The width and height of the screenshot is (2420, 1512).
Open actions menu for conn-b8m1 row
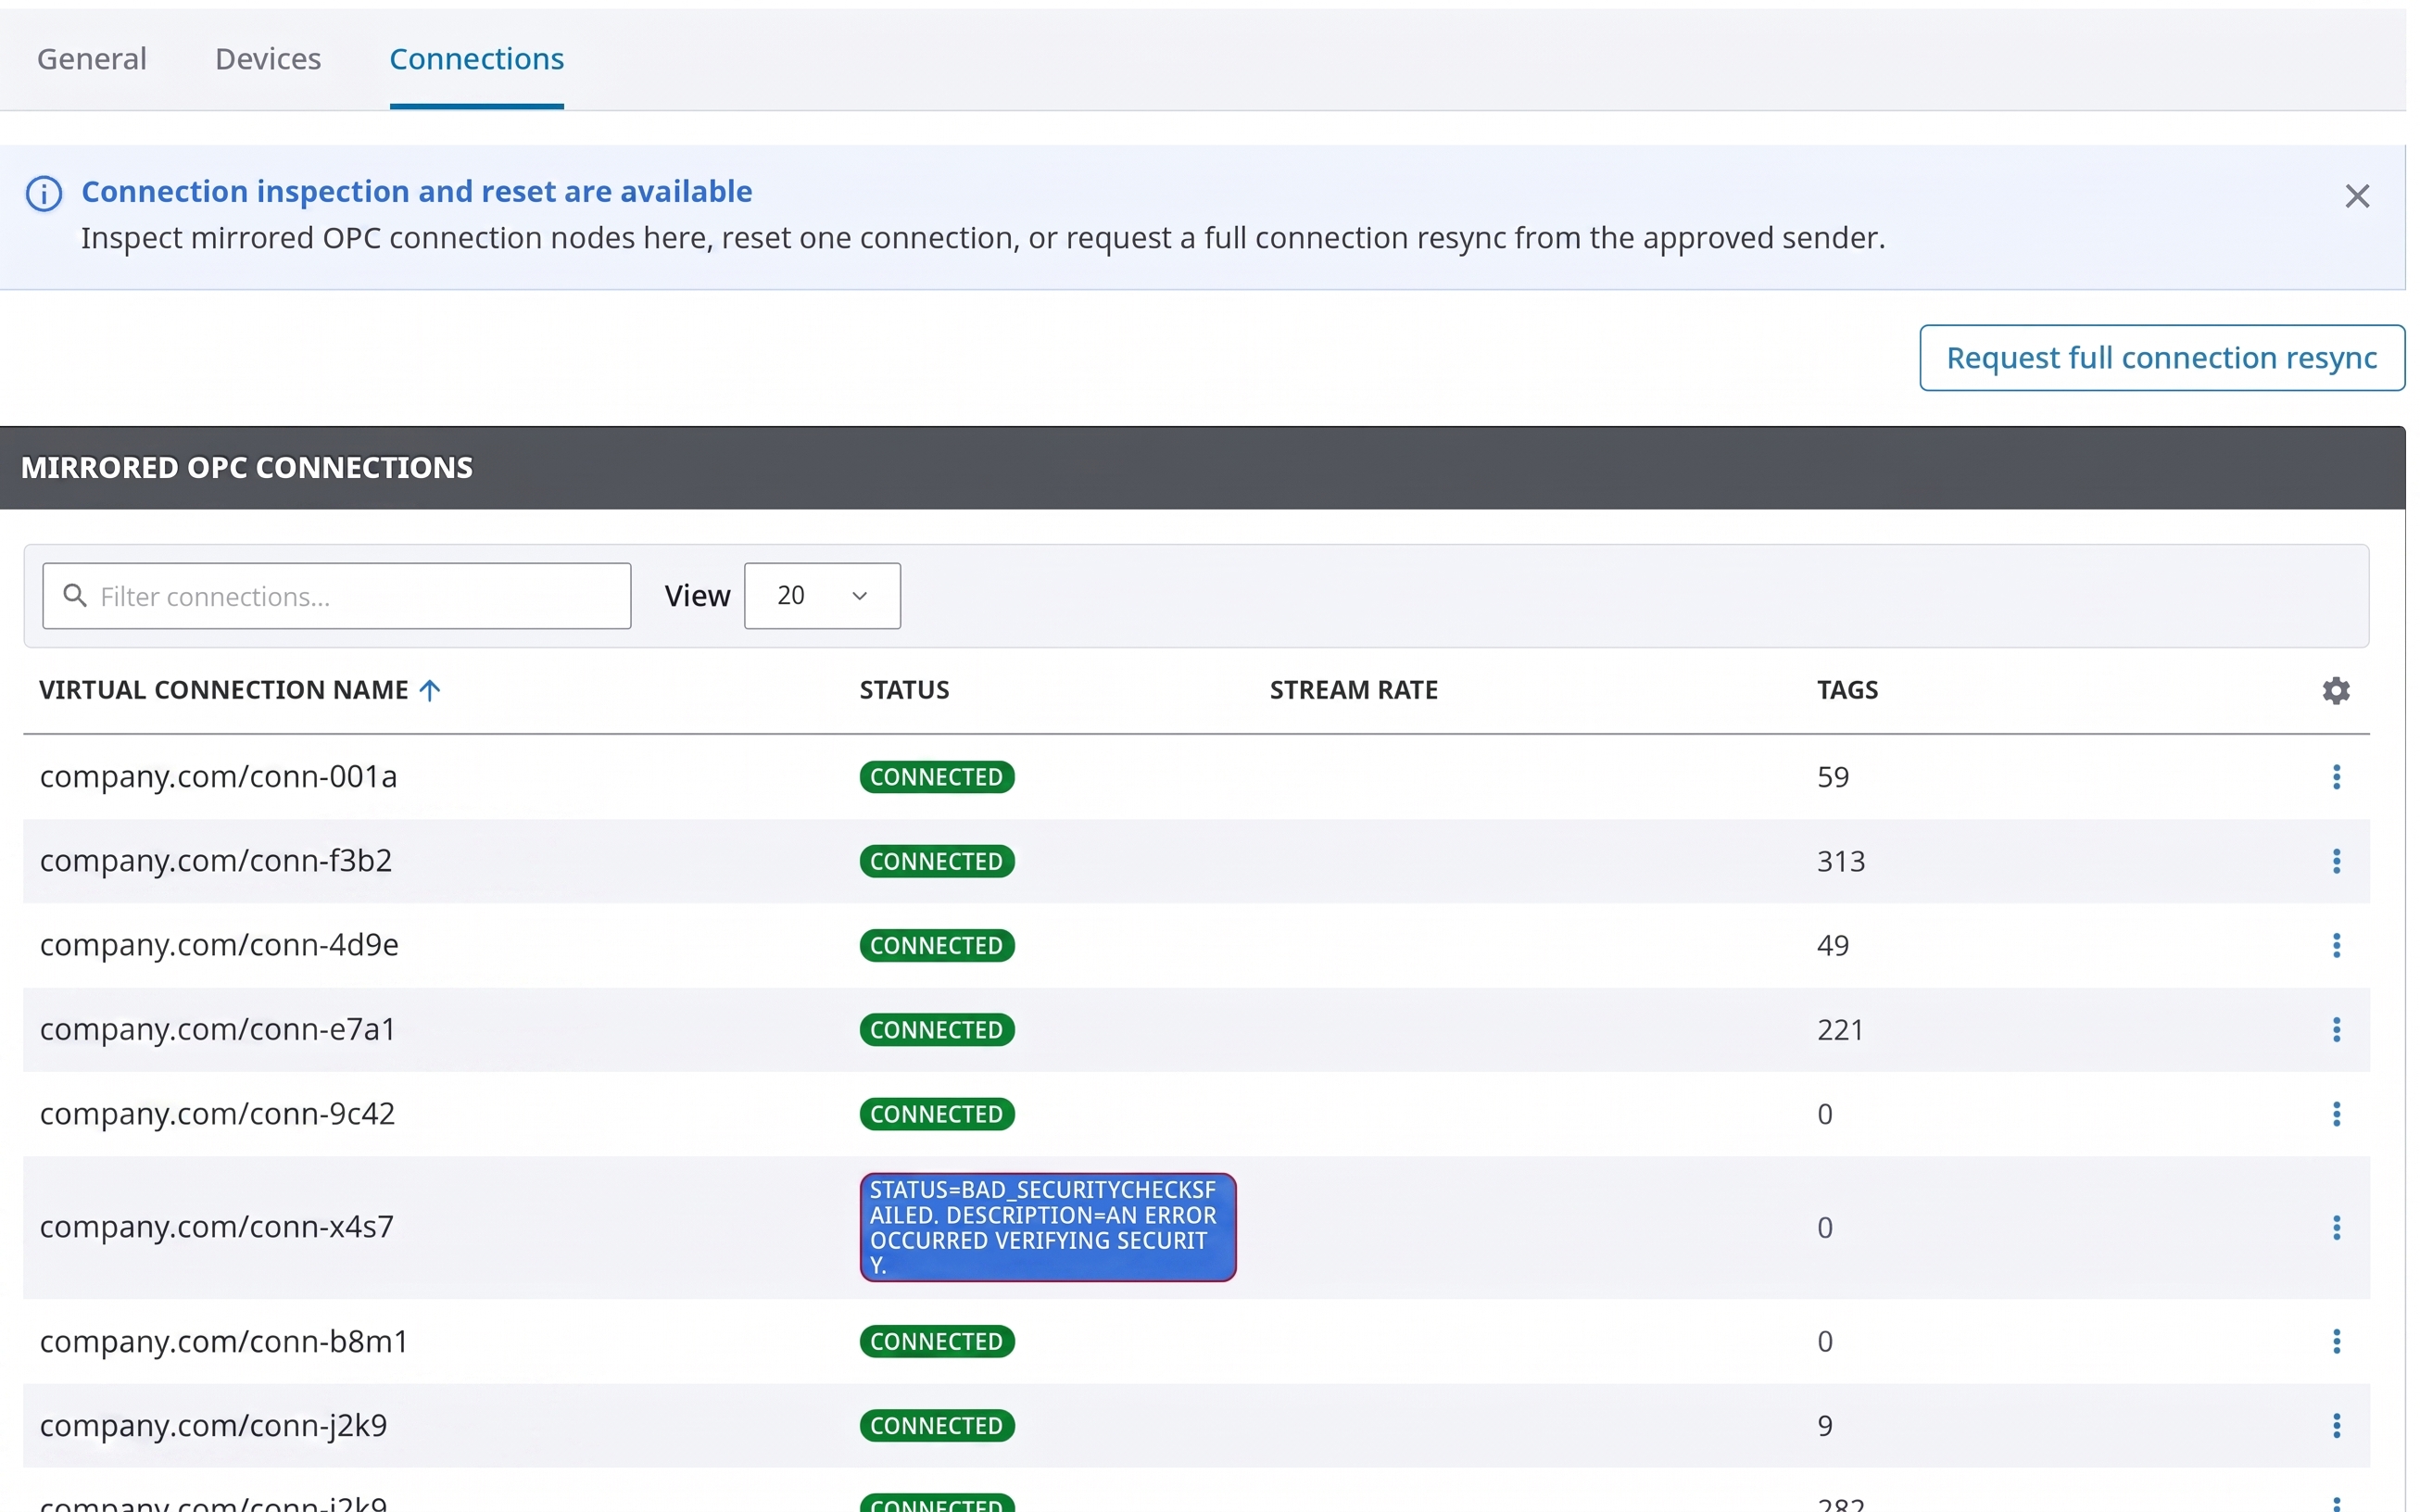2336,1341
